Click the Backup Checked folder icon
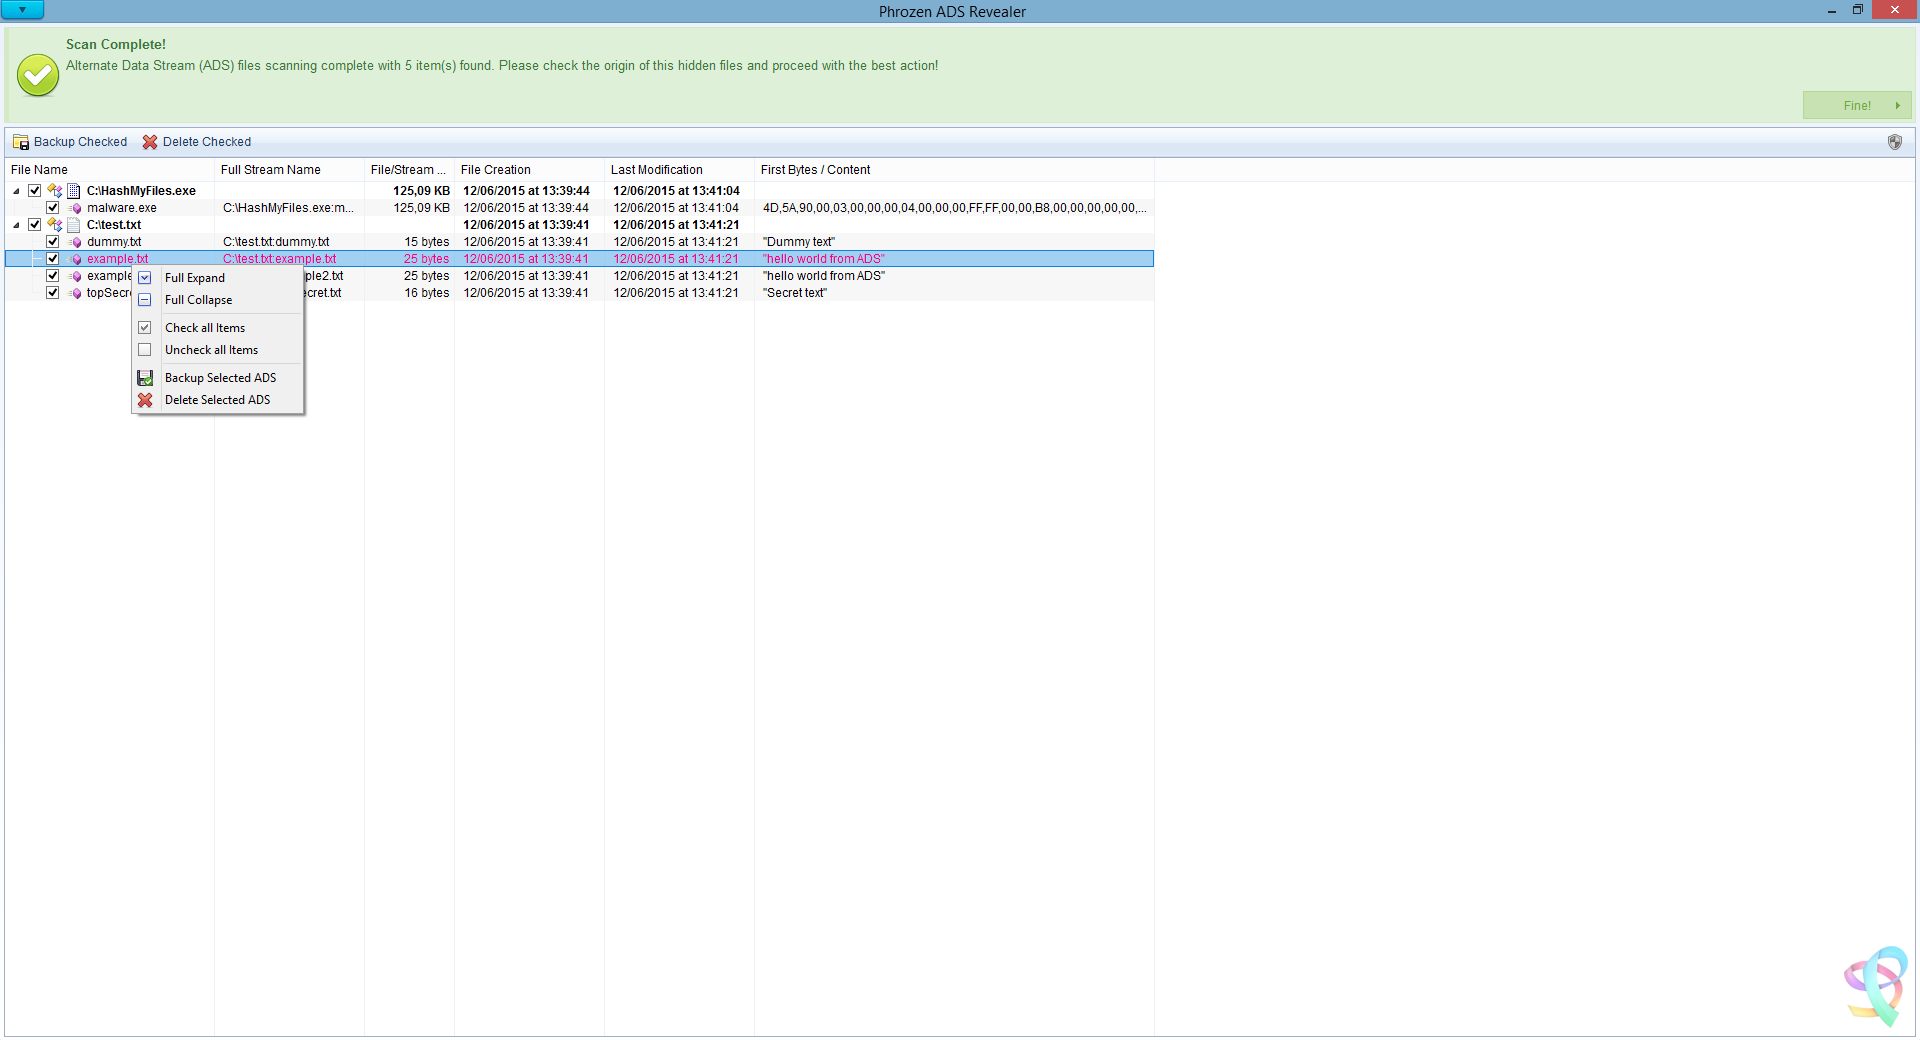This screenshot has width=1920, height=1040. click(x=21, y=142)
